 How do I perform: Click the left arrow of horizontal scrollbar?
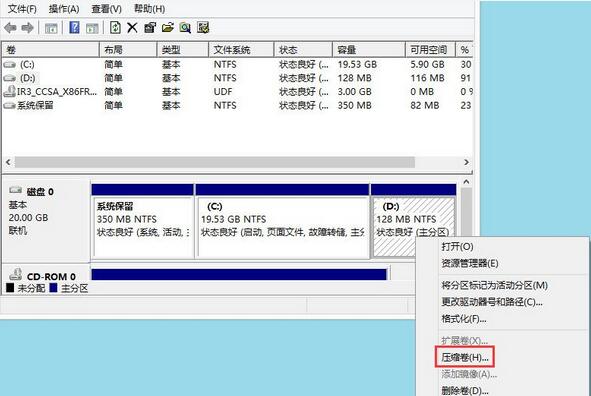pos(8,162)
